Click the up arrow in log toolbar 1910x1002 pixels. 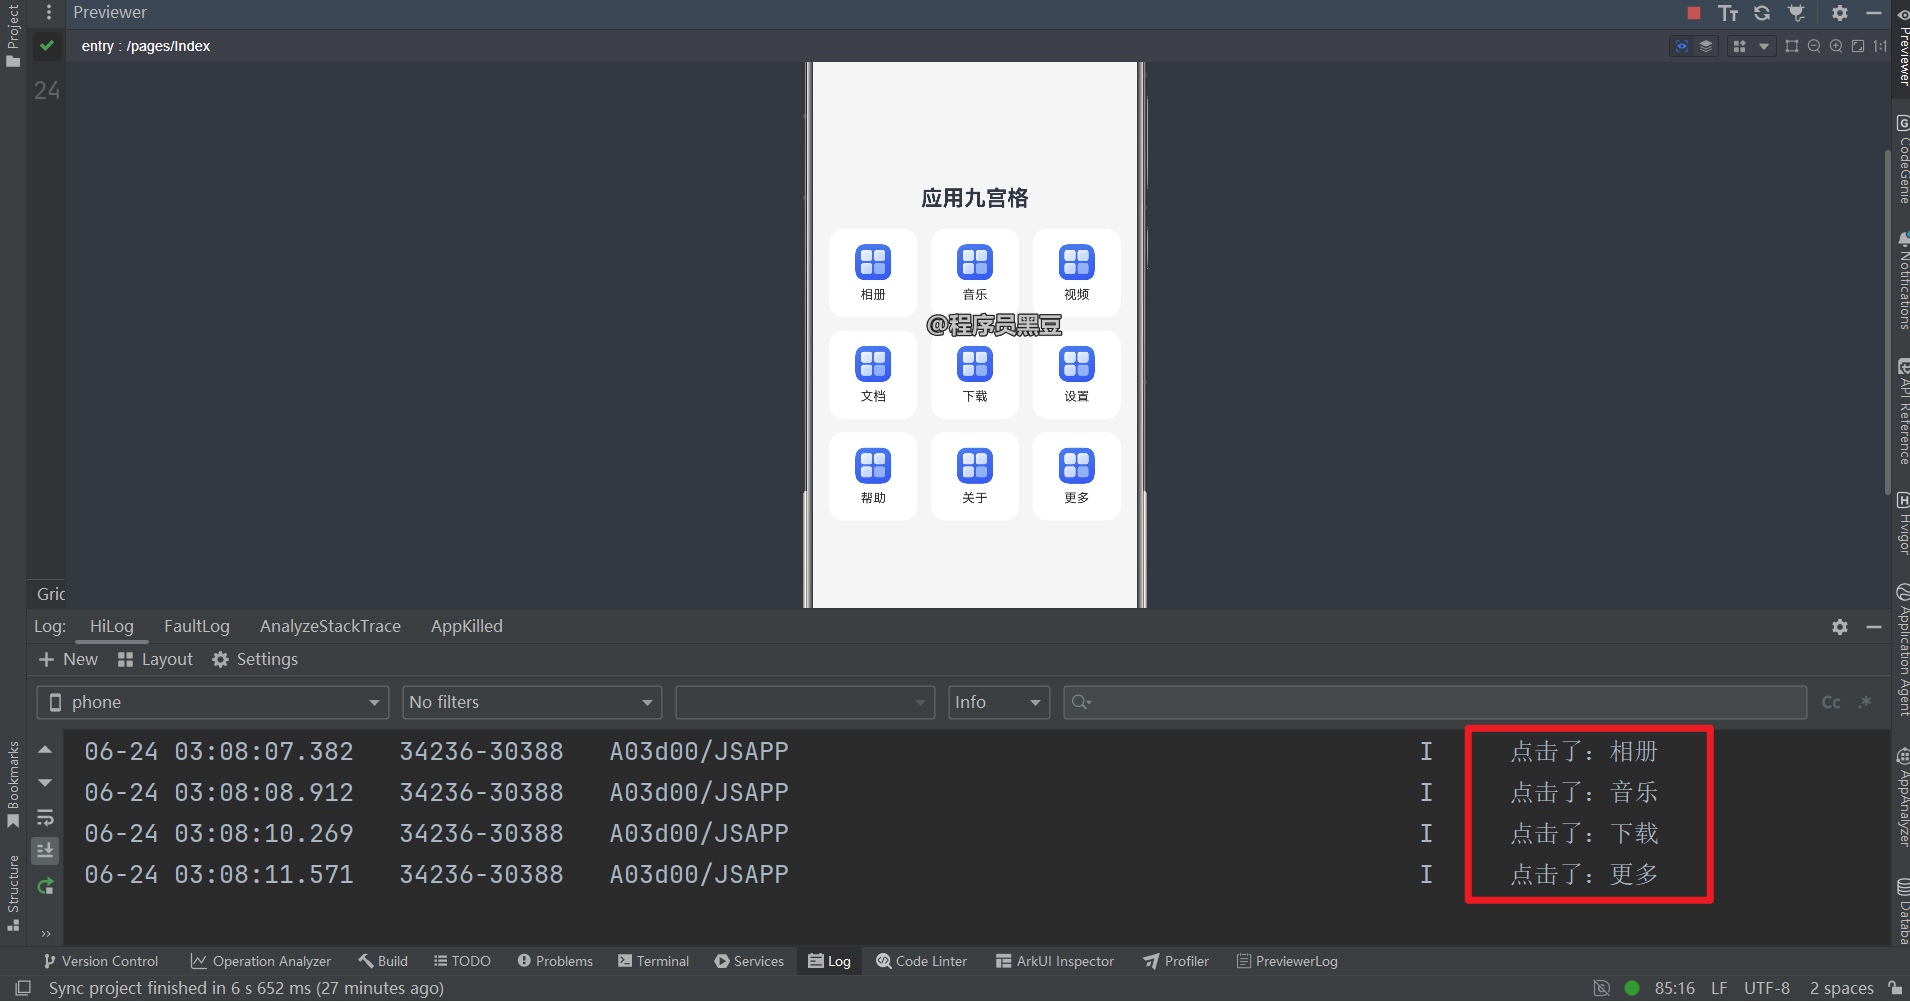point(45,749)
